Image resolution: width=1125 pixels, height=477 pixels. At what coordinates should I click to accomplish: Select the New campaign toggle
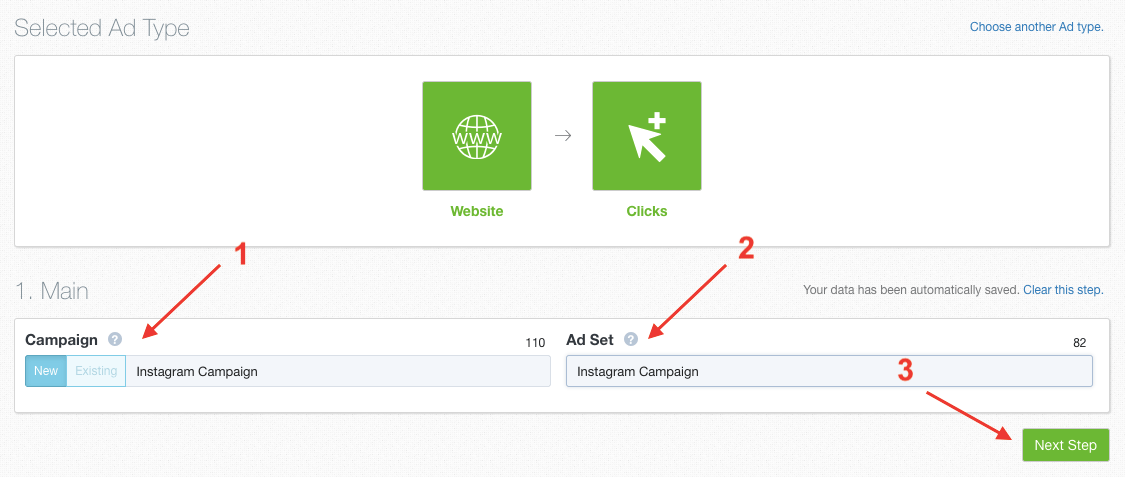pos(46,371)
